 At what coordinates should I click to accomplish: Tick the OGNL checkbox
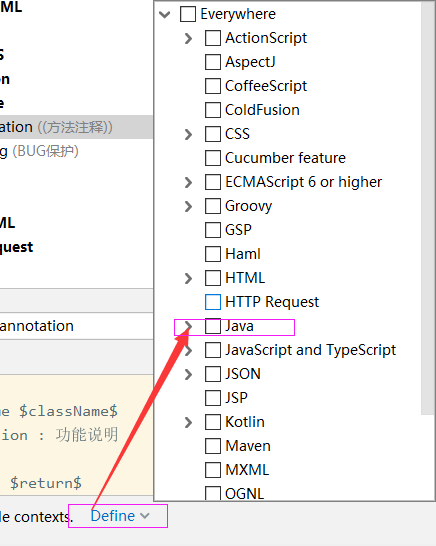[213, 493]
